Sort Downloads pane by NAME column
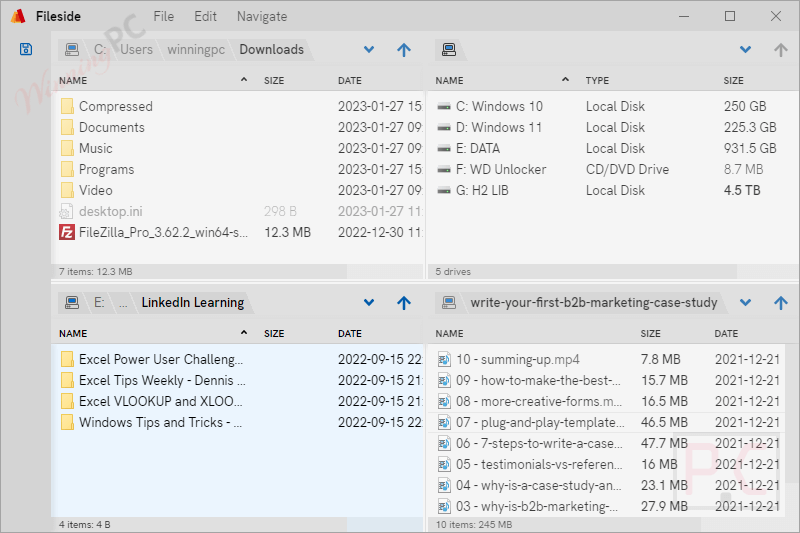This screenshot has width=800, height=533. pyautogui.click(x=73, y=81)
